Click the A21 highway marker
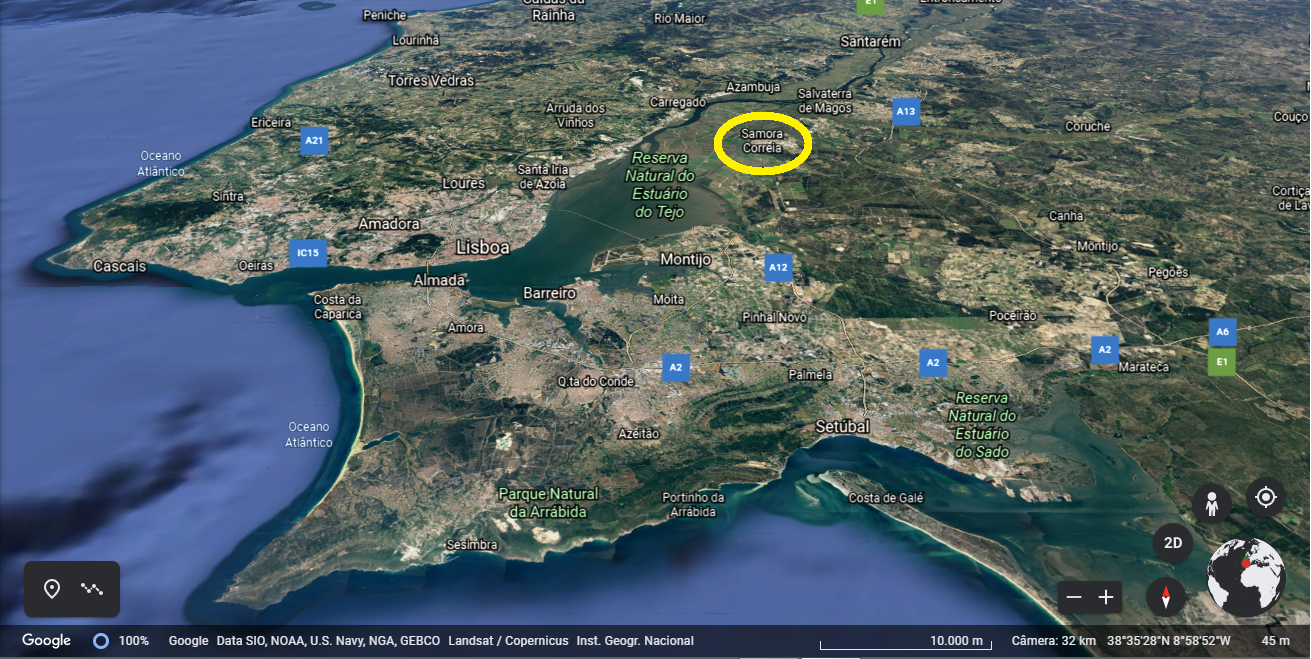This screenshot has width=1311, height=659. pyautogui.click(x=315, y=141)
